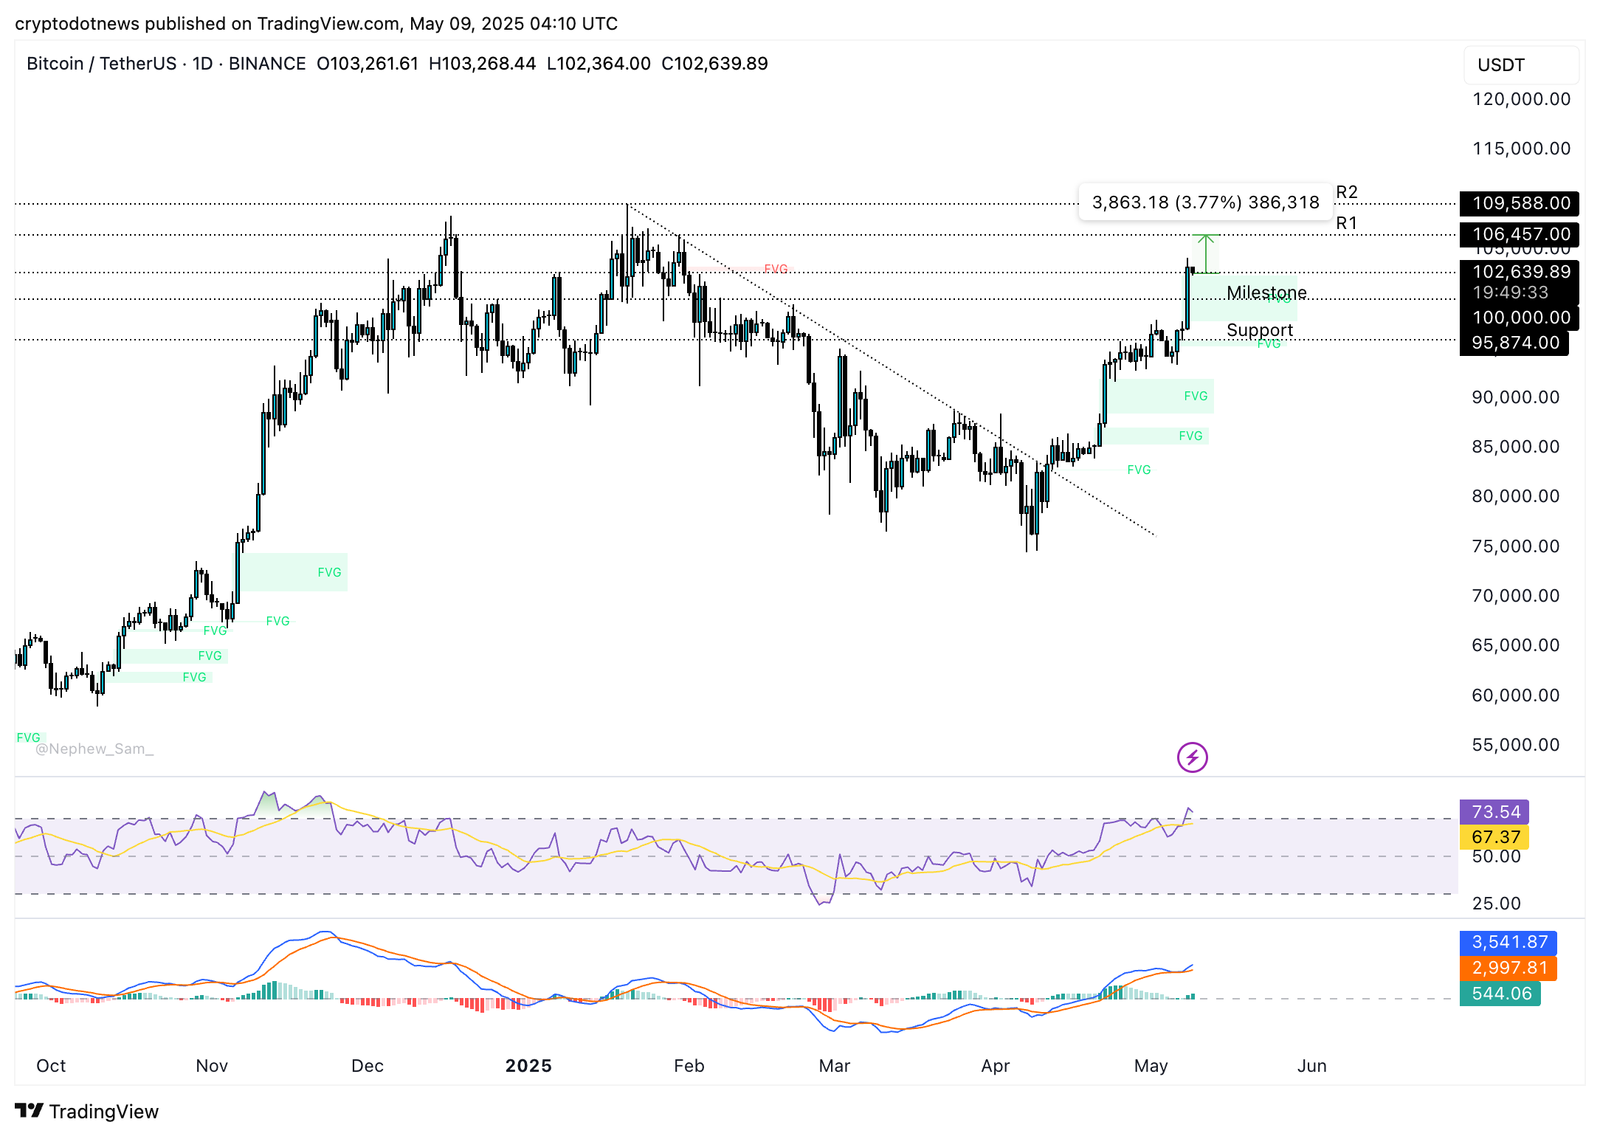Click the price measurement tooltip showing 3.77%
The height and width of the screenshot is (1137, 1600).
1205,203
